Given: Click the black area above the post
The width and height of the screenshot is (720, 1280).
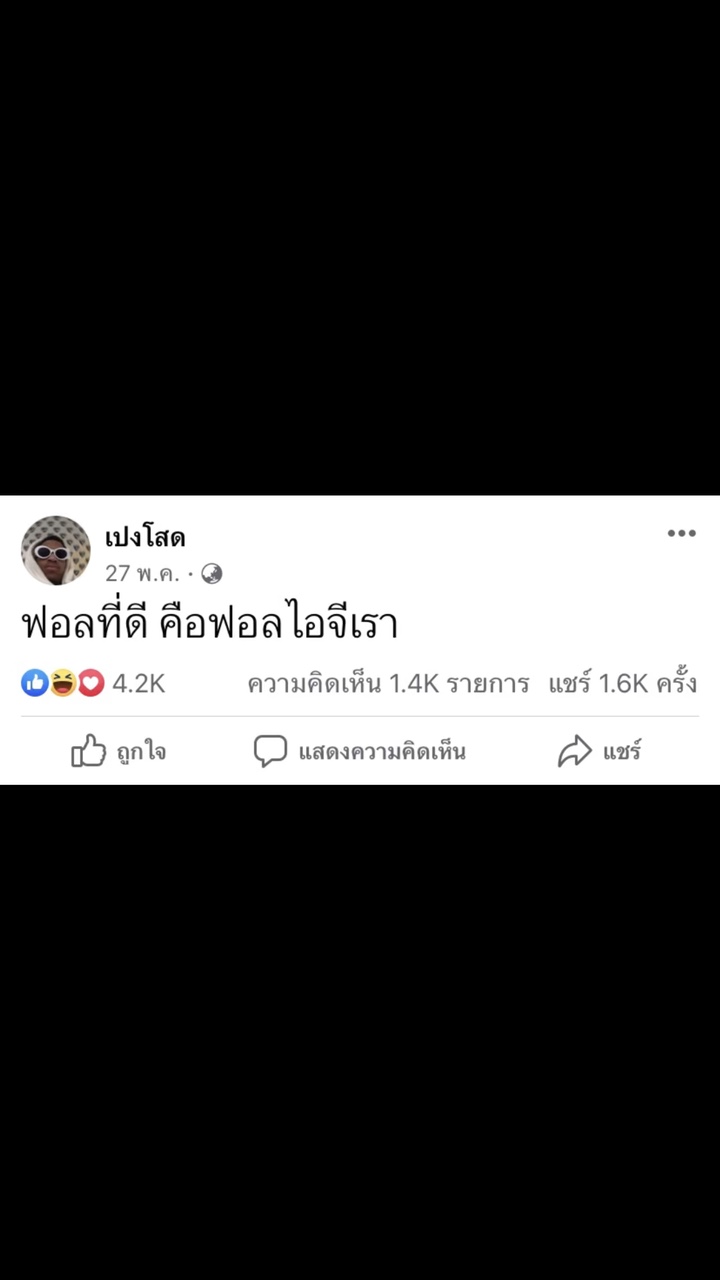Looking at the screenshot, I should [x=360, y=247].
